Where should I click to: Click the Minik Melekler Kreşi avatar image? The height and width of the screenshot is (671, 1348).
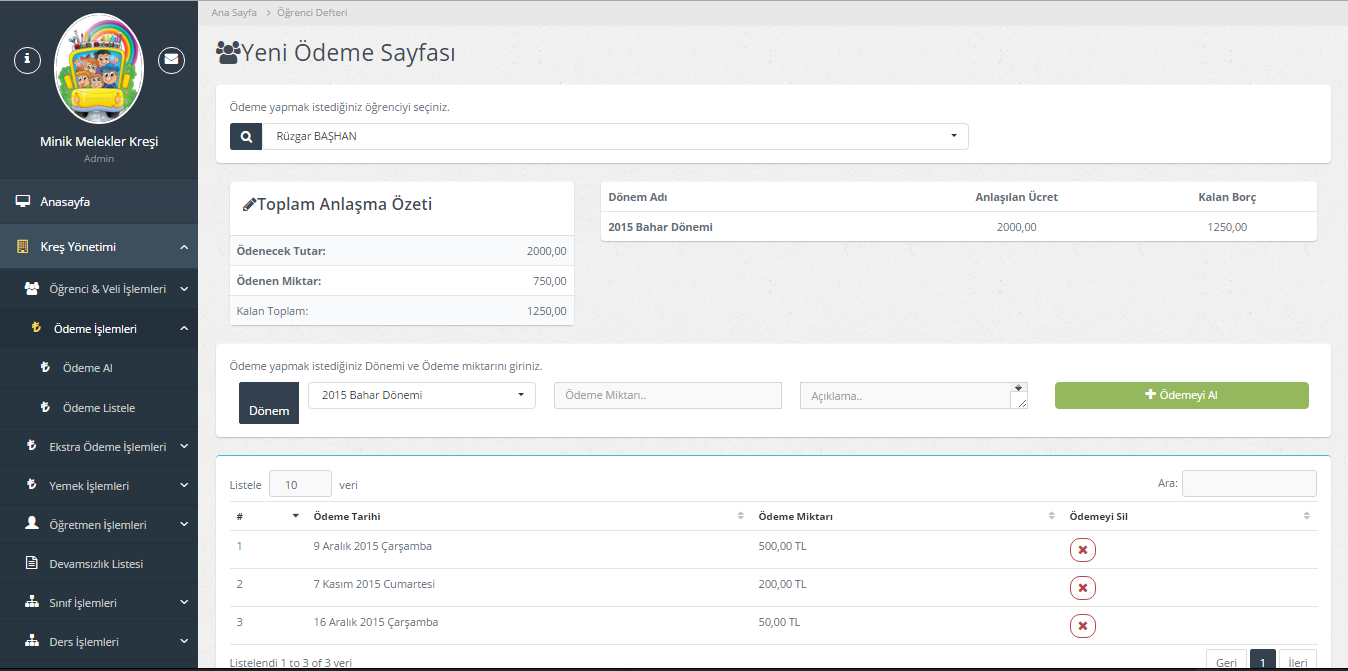[x=99, y=68]
